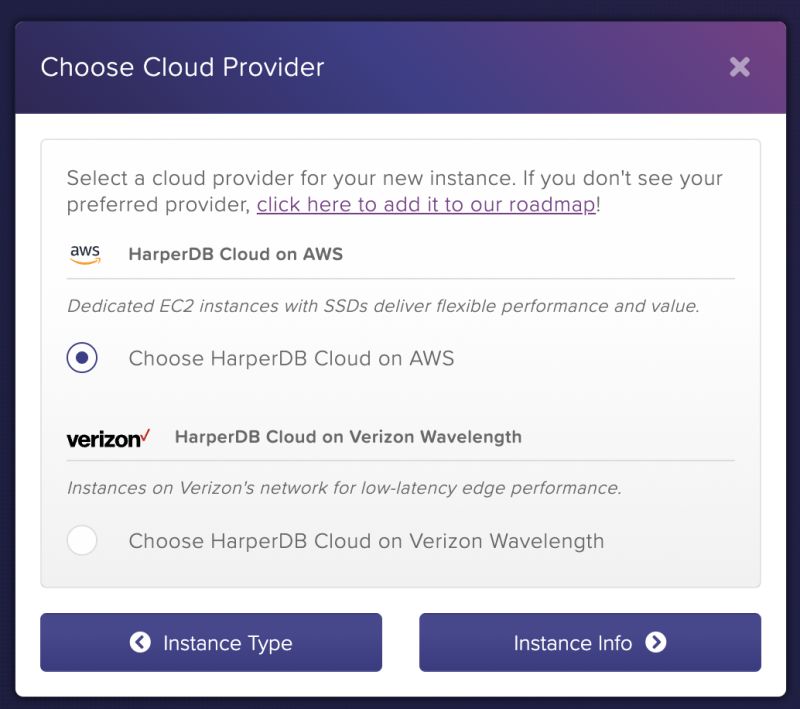Click the left chevron icon on Instance Type
Image resolution: width=800 pixels, height=709 pixels.
tap(141, 643)
